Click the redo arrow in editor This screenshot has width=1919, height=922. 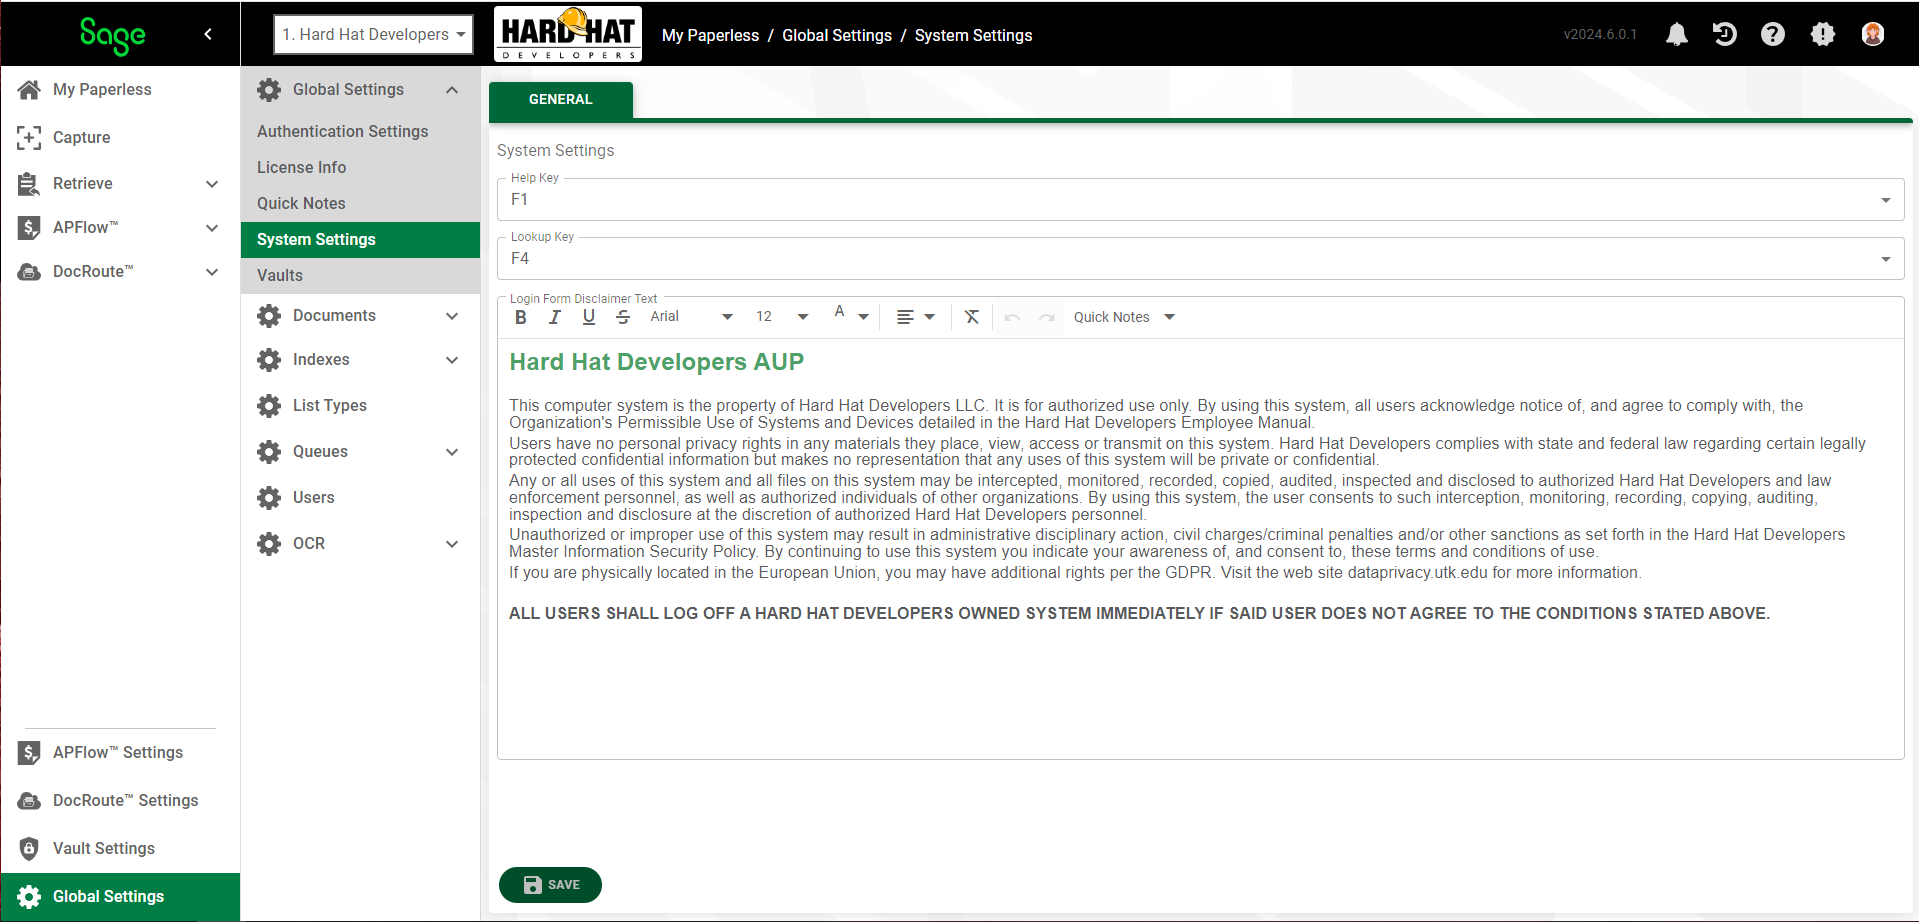1047,317
